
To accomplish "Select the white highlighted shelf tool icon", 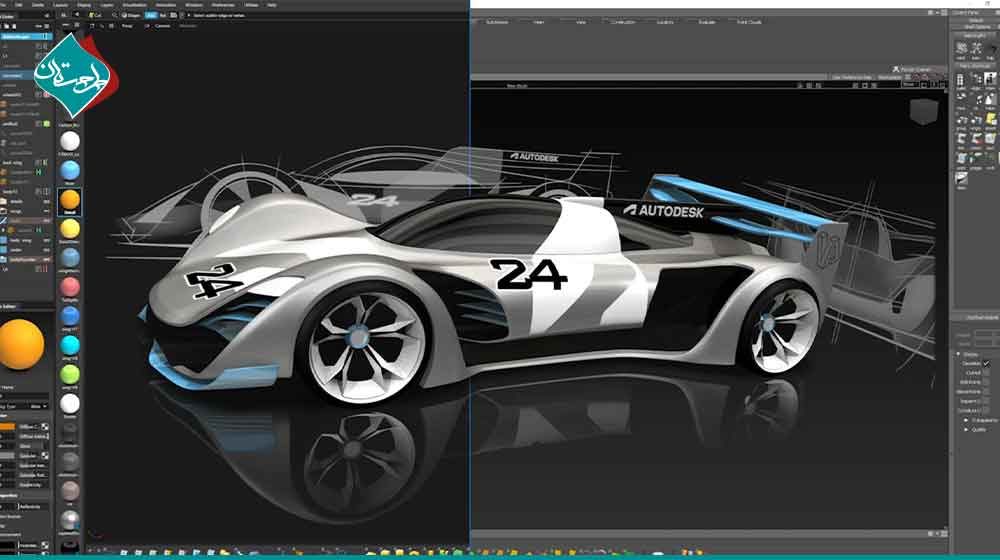I will pyautogui.click(x=990, y=78).
